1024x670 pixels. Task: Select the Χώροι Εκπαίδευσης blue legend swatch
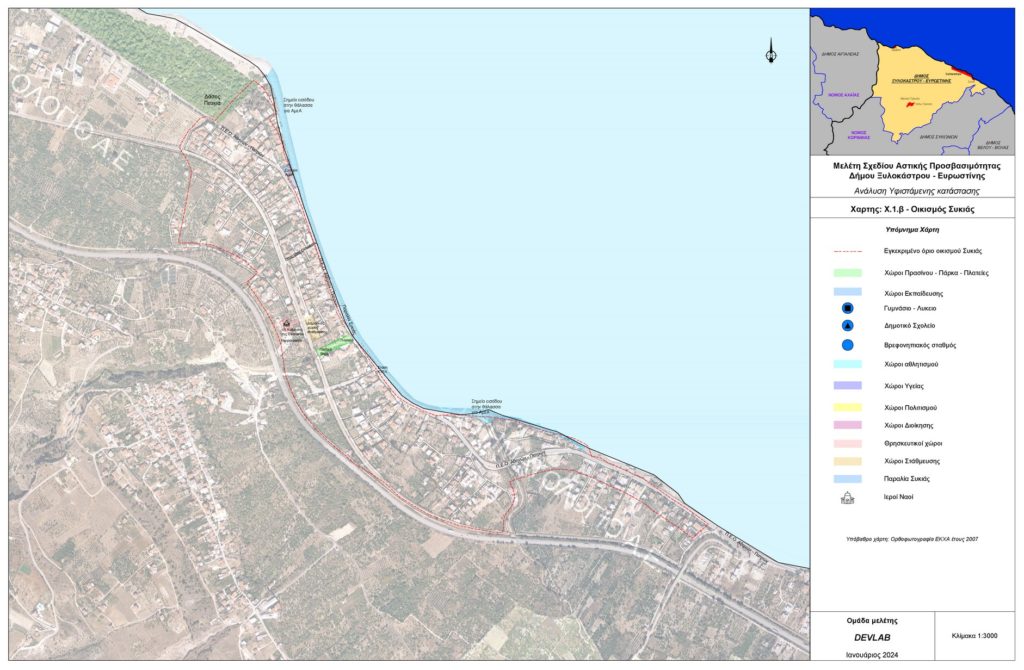(847, 292)
